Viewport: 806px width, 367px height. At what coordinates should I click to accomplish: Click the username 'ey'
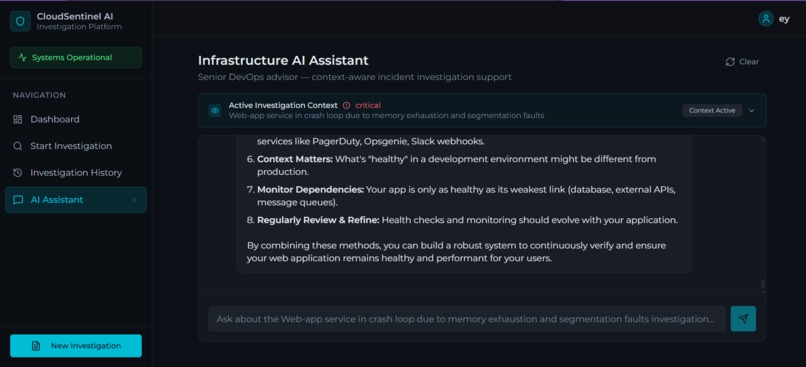pos(784,19)
